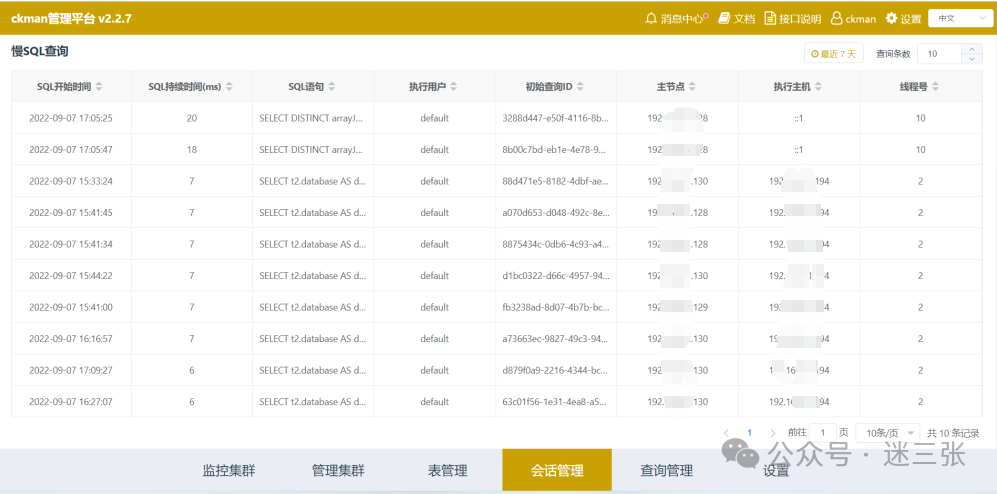Click ckman管理平台 v2.2.7 title
This screenshot has height=494, width=997.
pyautogui.click(x=71, y=18)
